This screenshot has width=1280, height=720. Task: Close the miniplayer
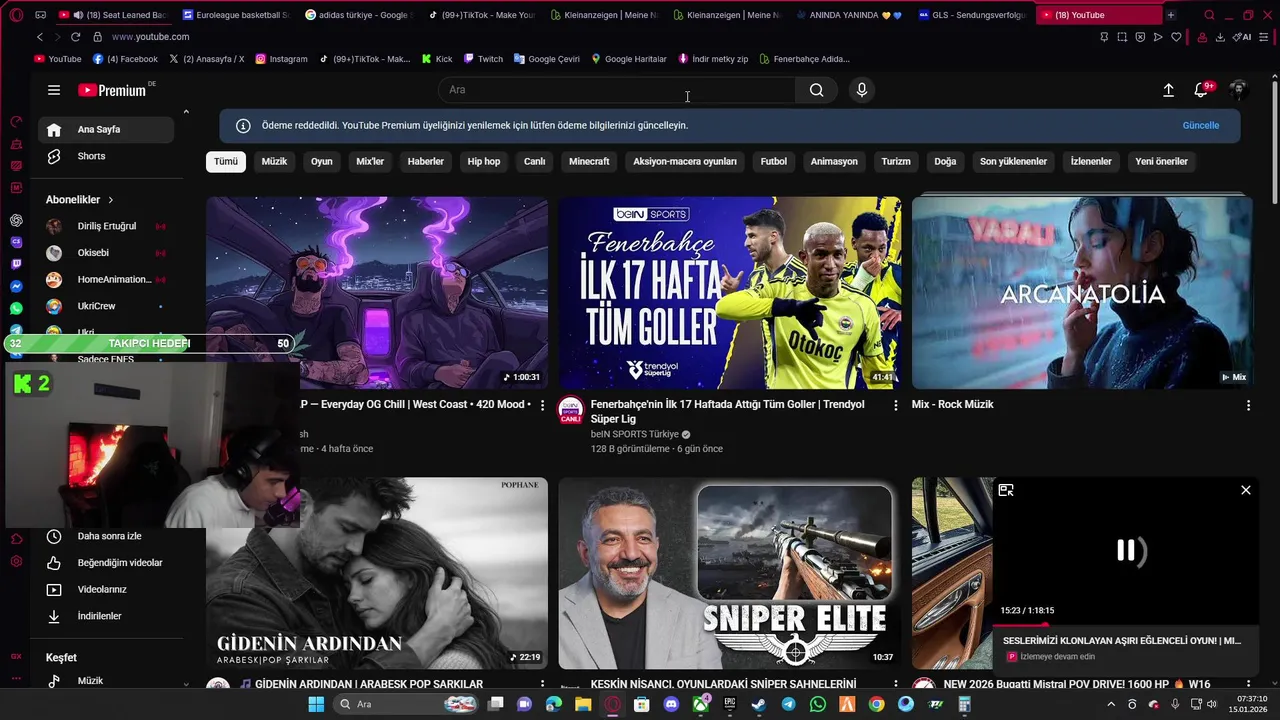point(1245,490)
